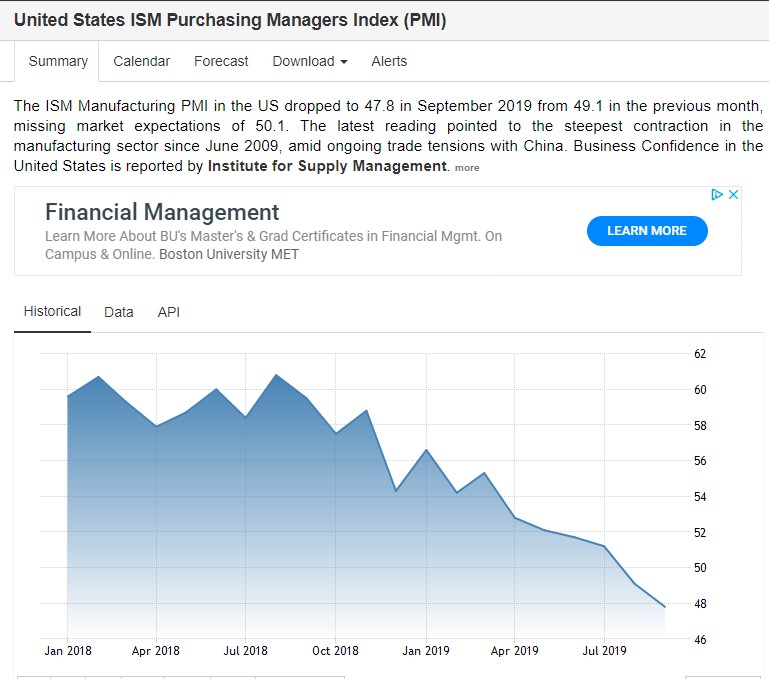Click the 50 level on the y-axis
Viewport: 769px width, 679px height.
pyautogui.click(x=700, y=568)
